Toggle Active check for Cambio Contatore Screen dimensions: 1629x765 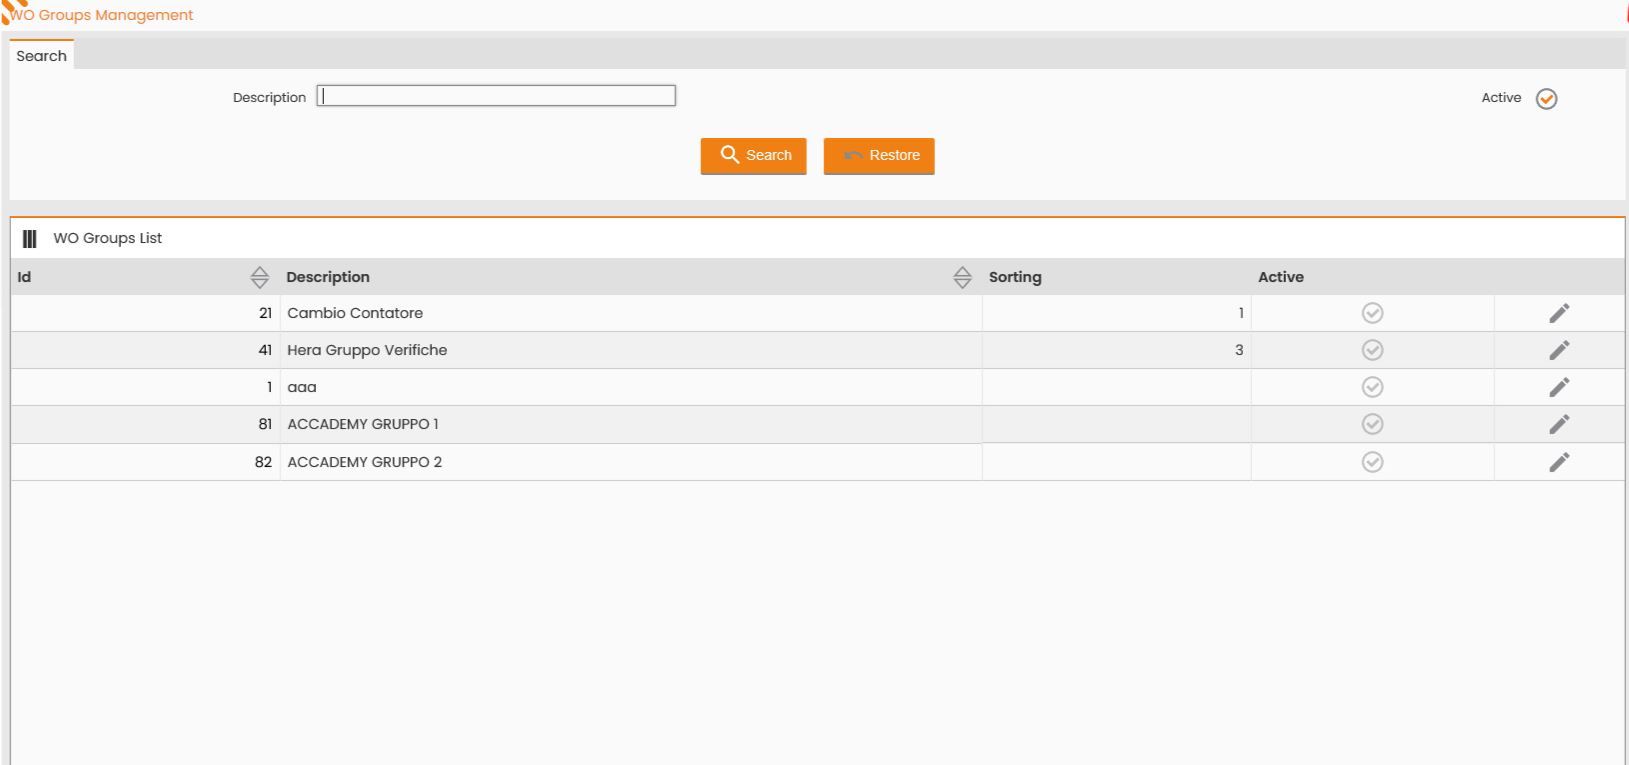[1372, 313]
